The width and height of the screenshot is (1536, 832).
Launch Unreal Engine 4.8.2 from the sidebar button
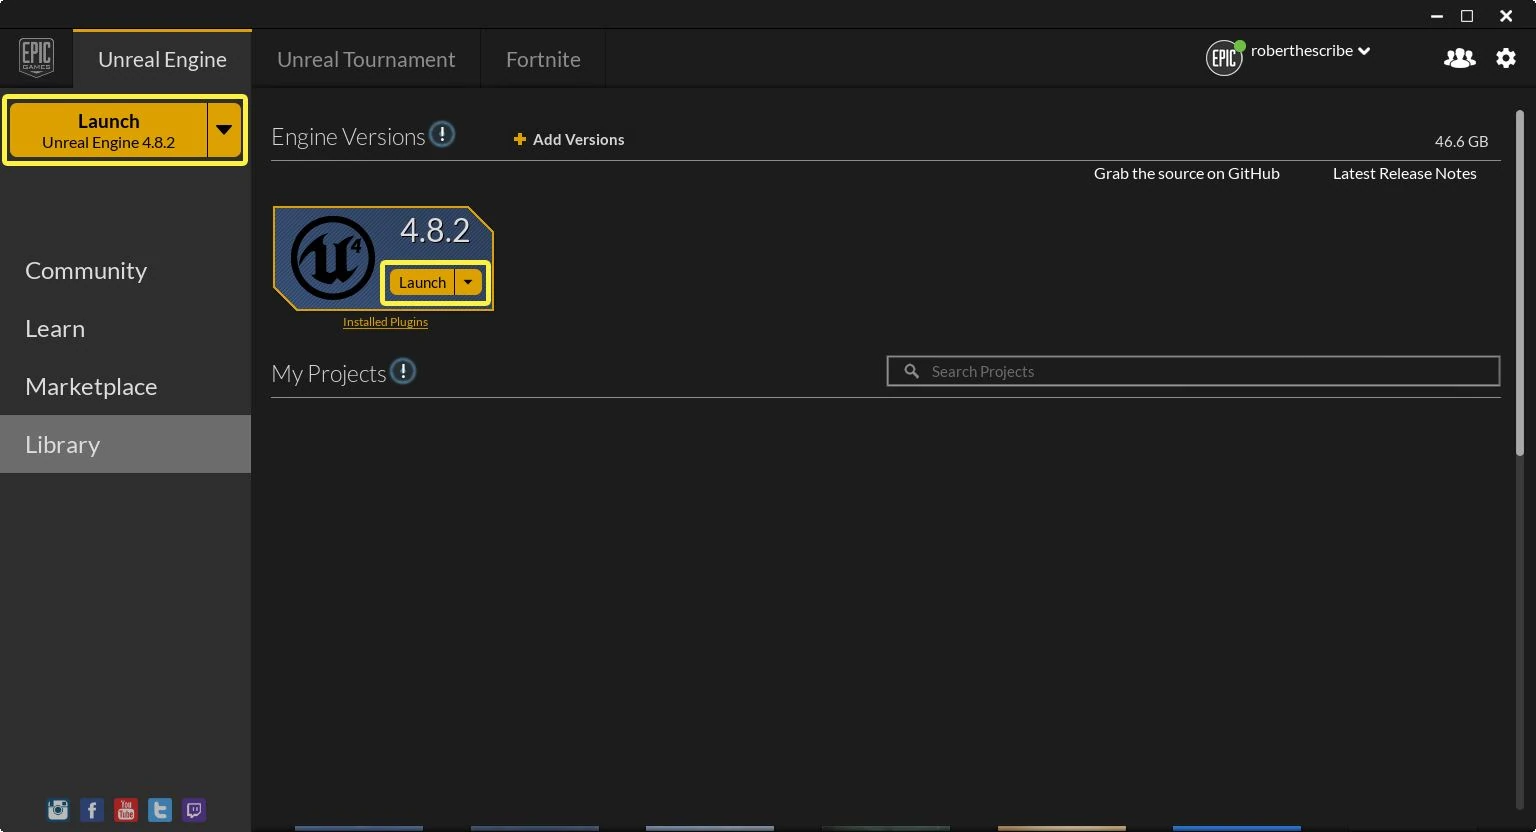108,130
